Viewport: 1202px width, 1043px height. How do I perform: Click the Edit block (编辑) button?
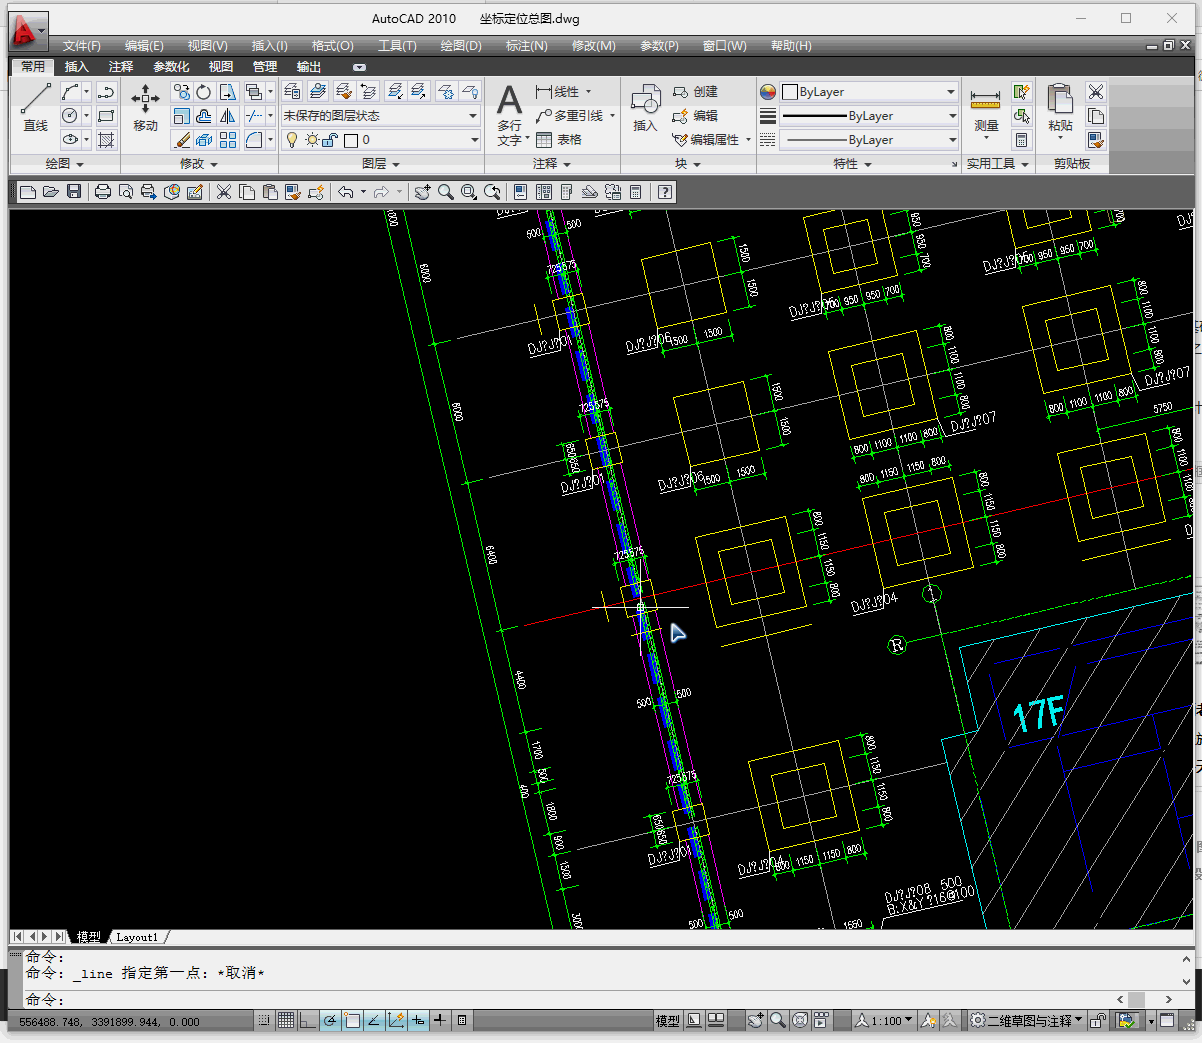[695, 116]
